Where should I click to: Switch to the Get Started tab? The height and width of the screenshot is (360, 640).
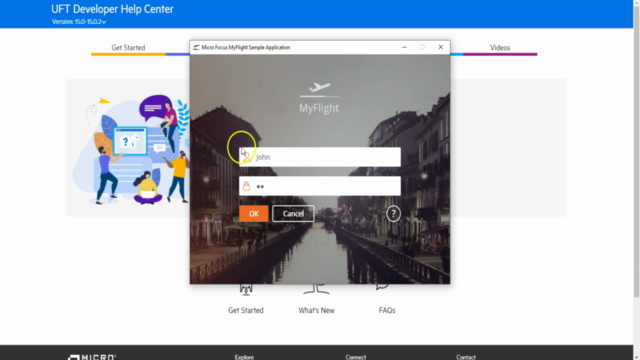128,48
